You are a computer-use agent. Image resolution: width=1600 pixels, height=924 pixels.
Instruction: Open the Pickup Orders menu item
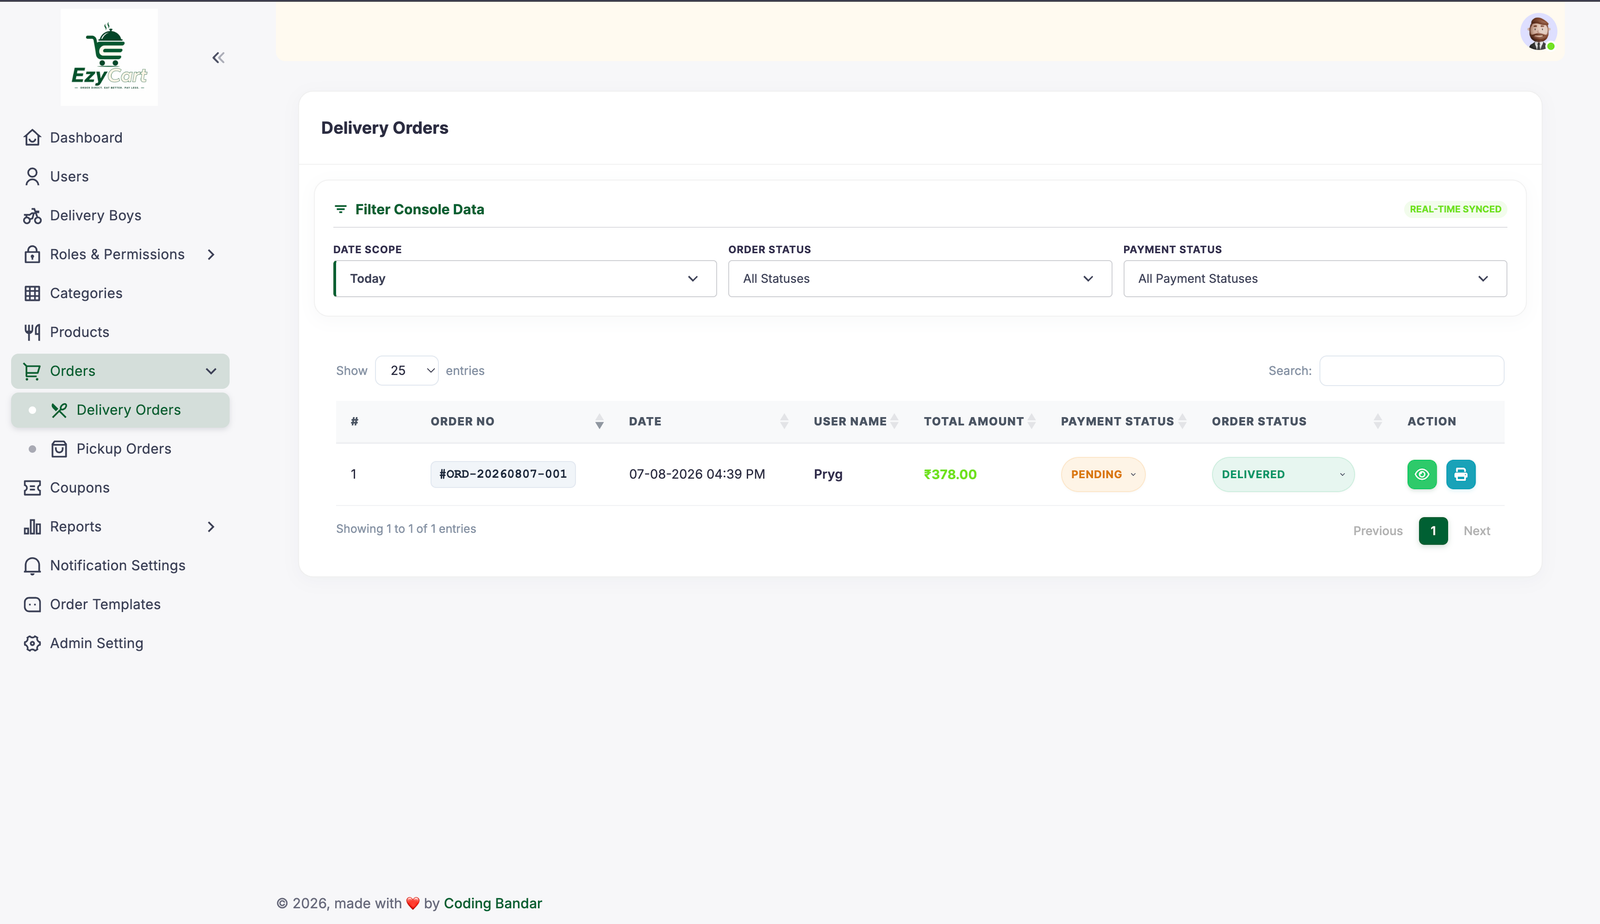120,449
